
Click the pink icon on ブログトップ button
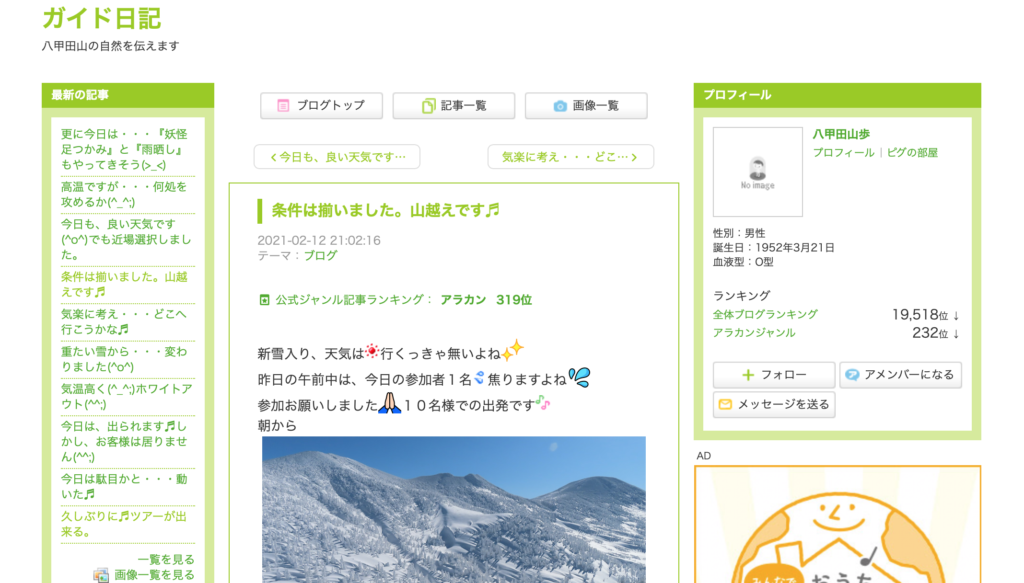pyautogui.click(x=283, y=106)
